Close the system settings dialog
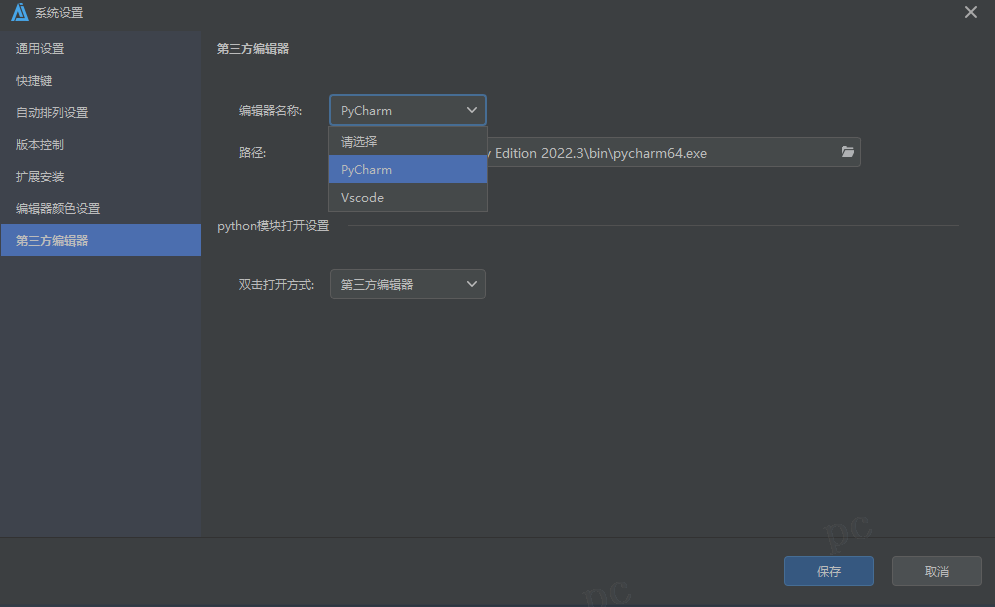The image size is (995, 607). (x=970, y=12)
